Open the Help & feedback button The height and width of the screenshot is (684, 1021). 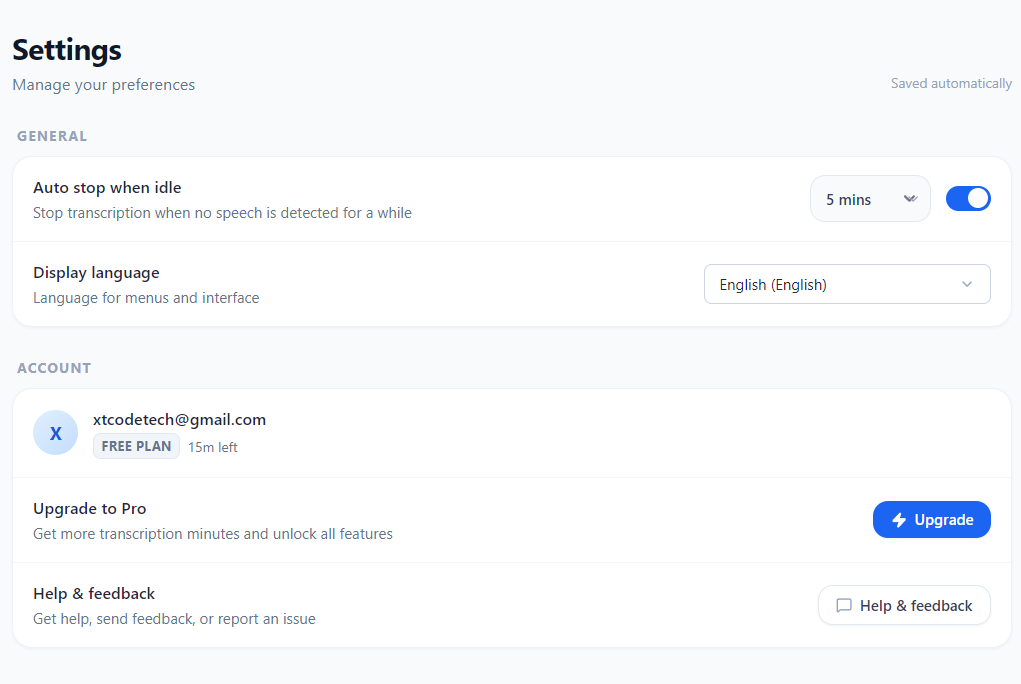coord(904,606)
